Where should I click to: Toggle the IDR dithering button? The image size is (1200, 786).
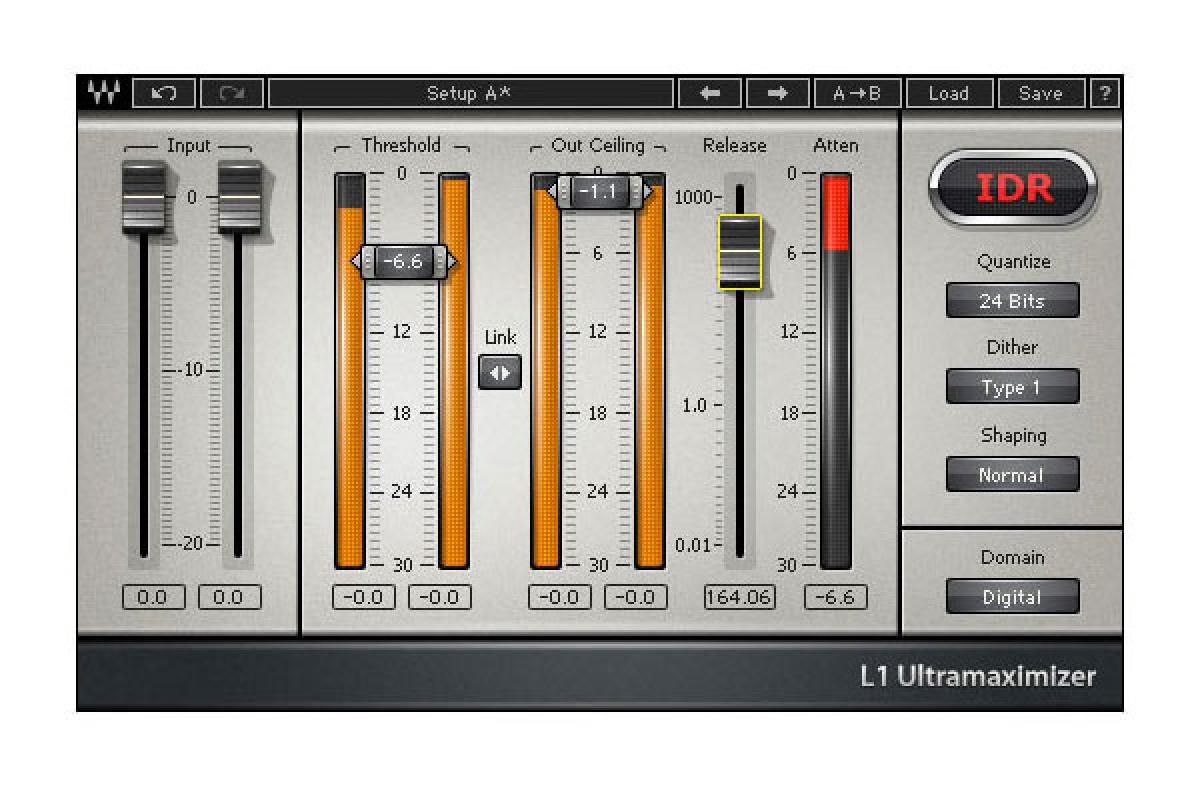pos(1012,188)
